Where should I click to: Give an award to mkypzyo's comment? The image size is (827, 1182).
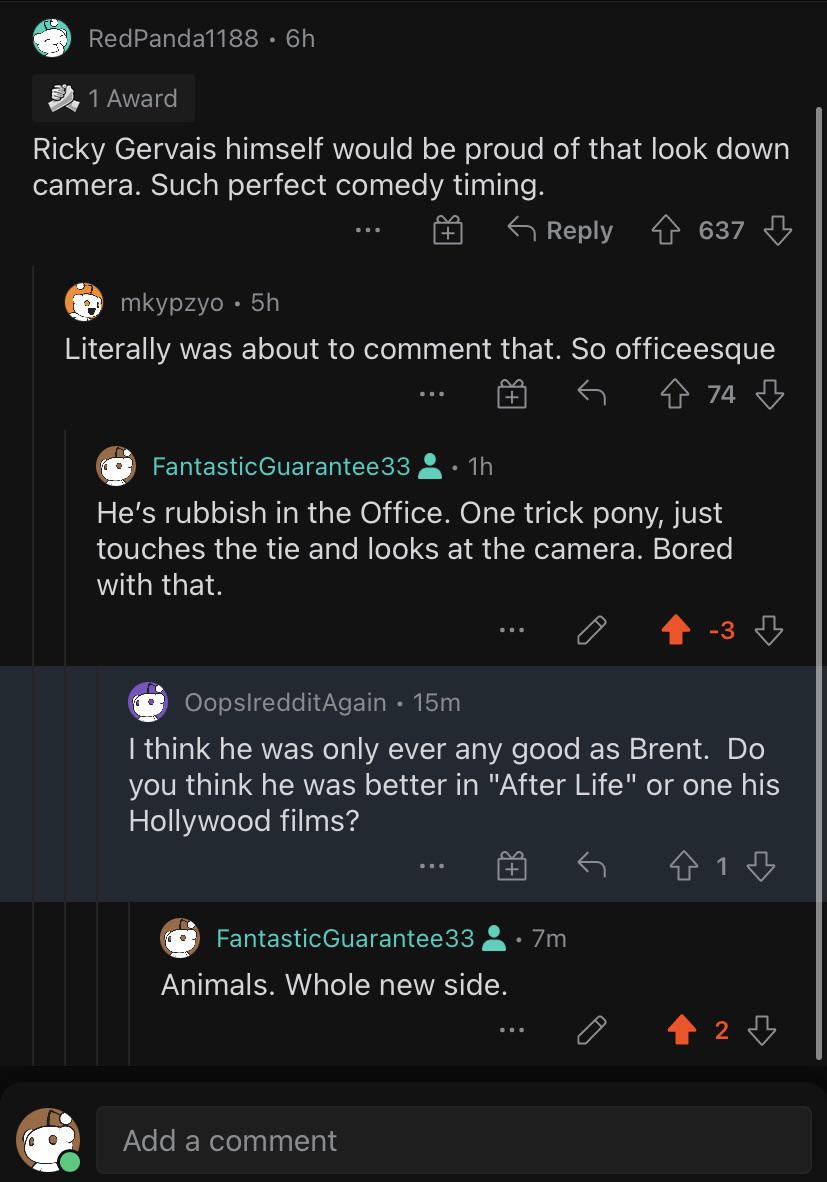tap(511, 395)
